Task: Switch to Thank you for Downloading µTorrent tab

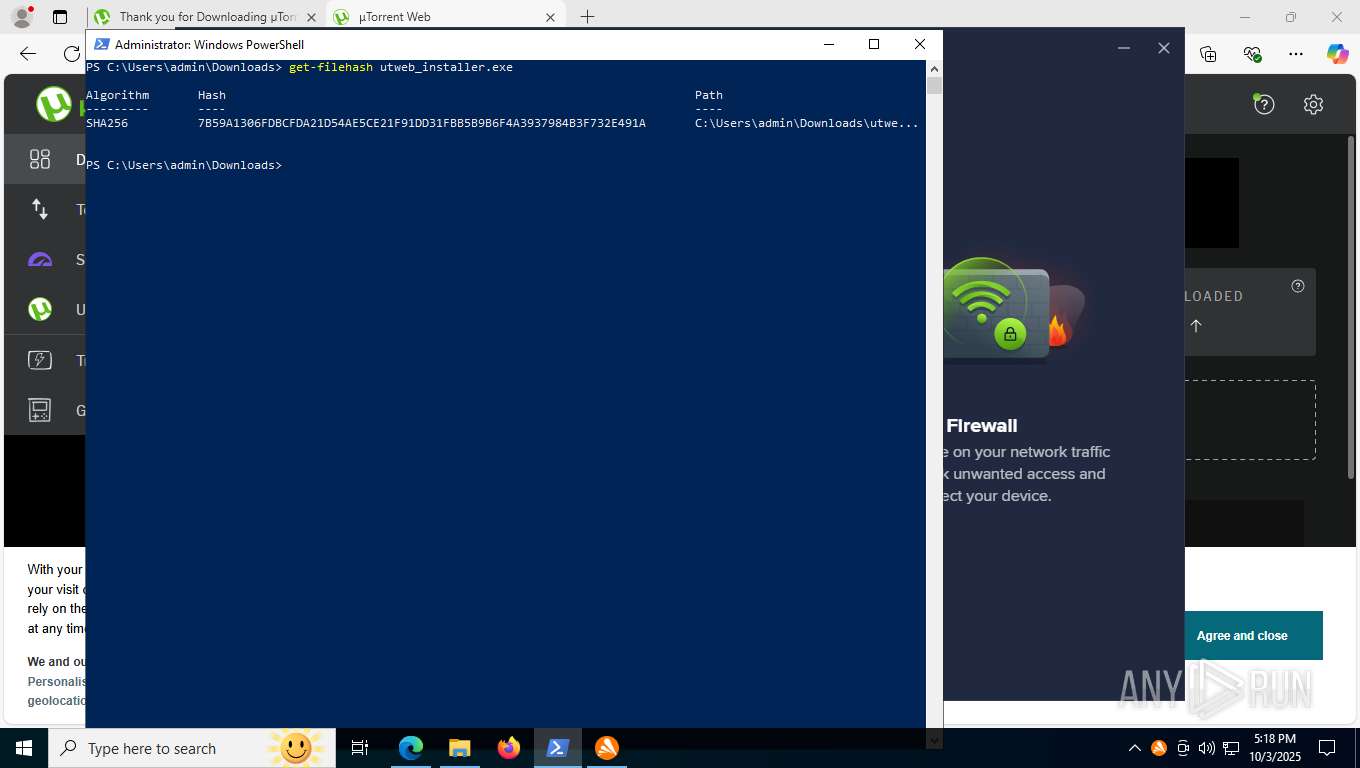Action: pyautogui.click(x=207, y=17)
